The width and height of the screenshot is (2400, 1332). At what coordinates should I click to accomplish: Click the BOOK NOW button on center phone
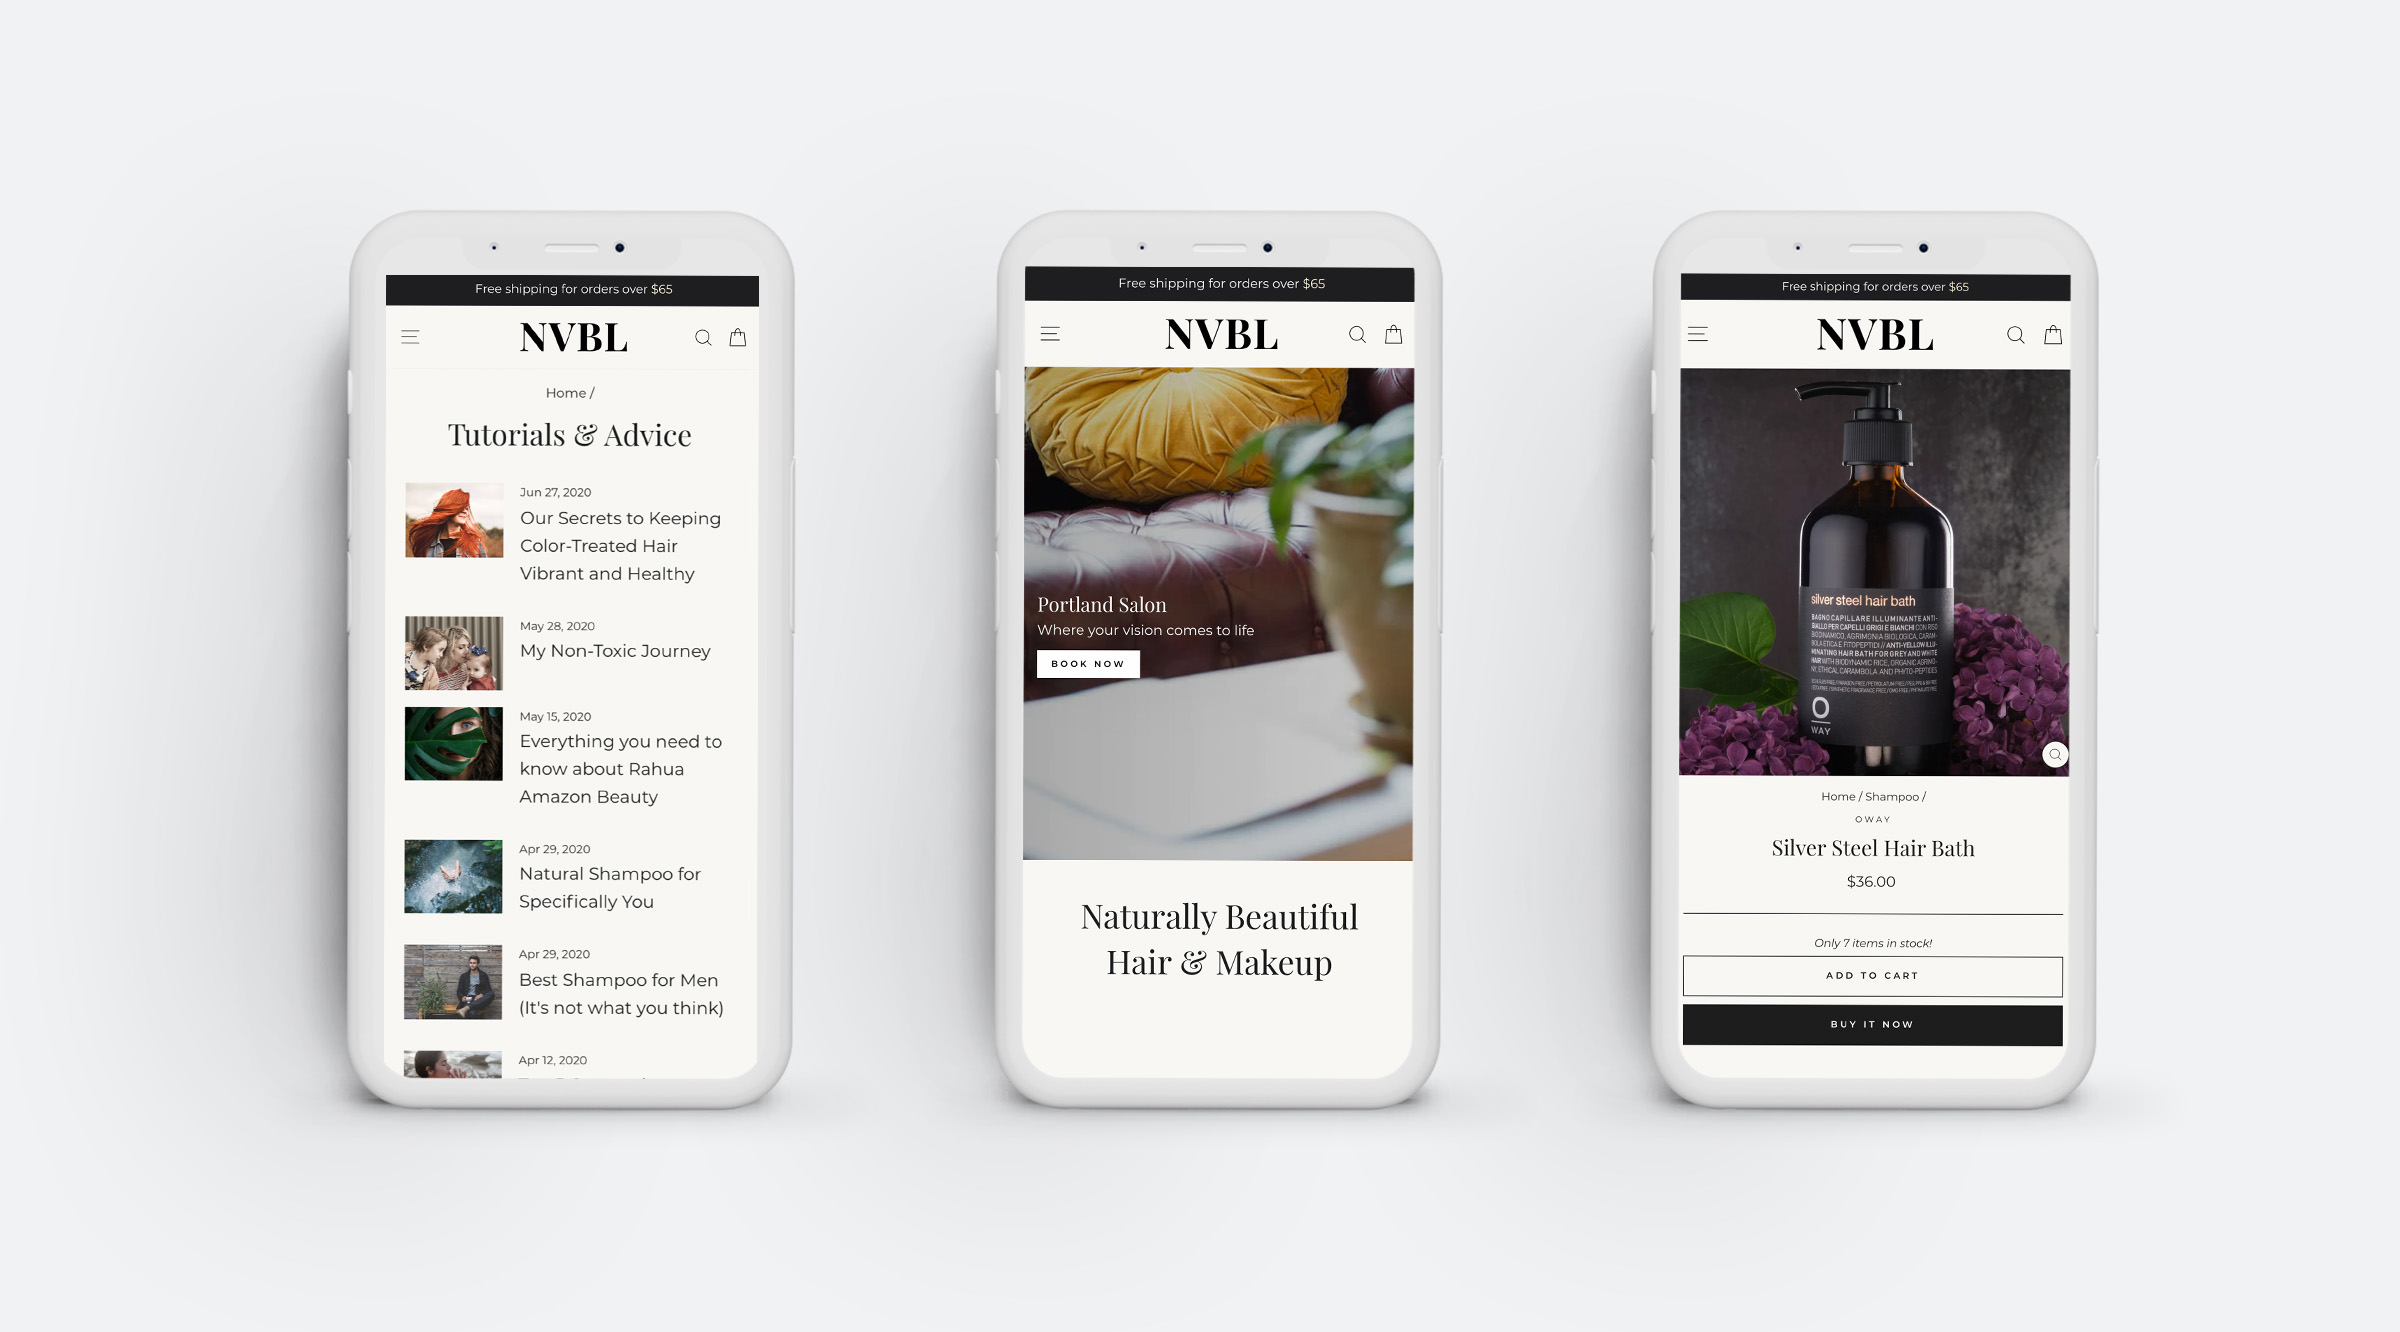tap(1088, 663)
